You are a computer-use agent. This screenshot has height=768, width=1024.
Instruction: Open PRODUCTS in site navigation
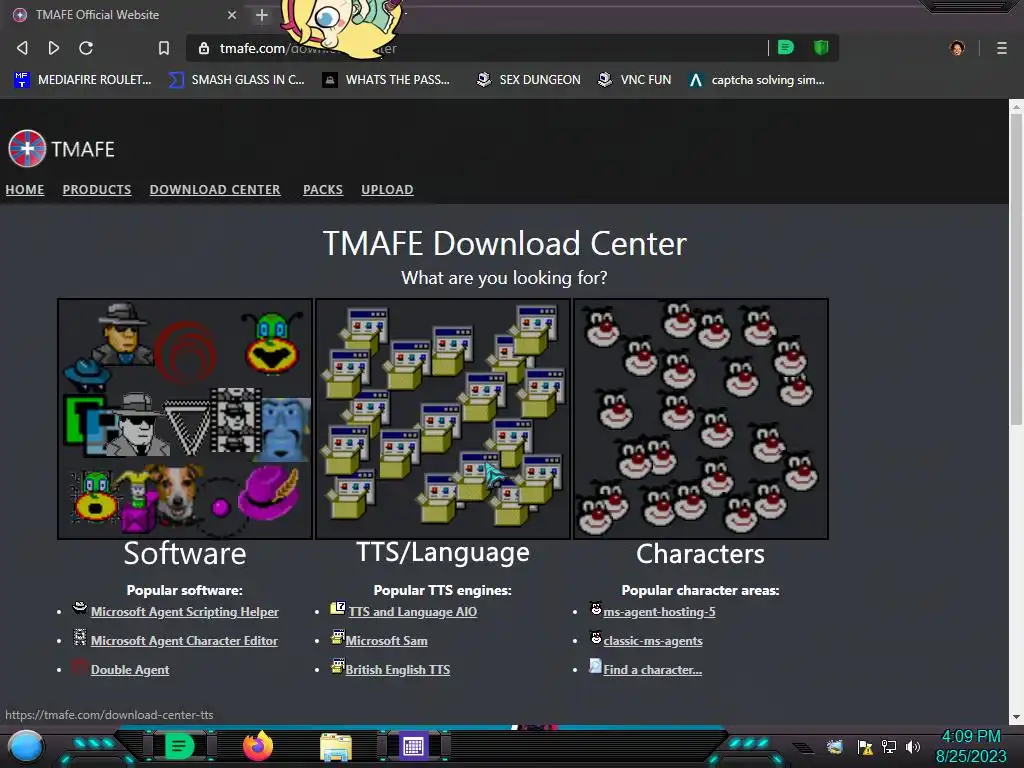point(97,189)
